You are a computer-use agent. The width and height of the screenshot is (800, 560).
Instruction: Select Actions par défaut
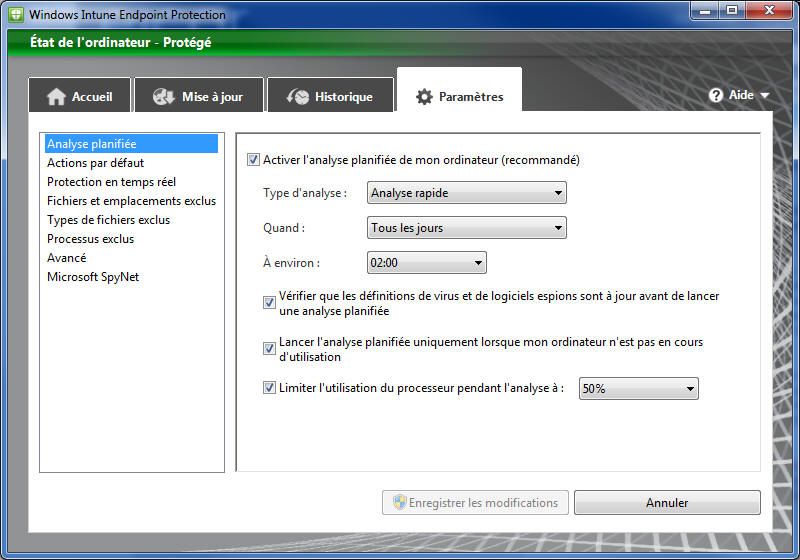95,163
